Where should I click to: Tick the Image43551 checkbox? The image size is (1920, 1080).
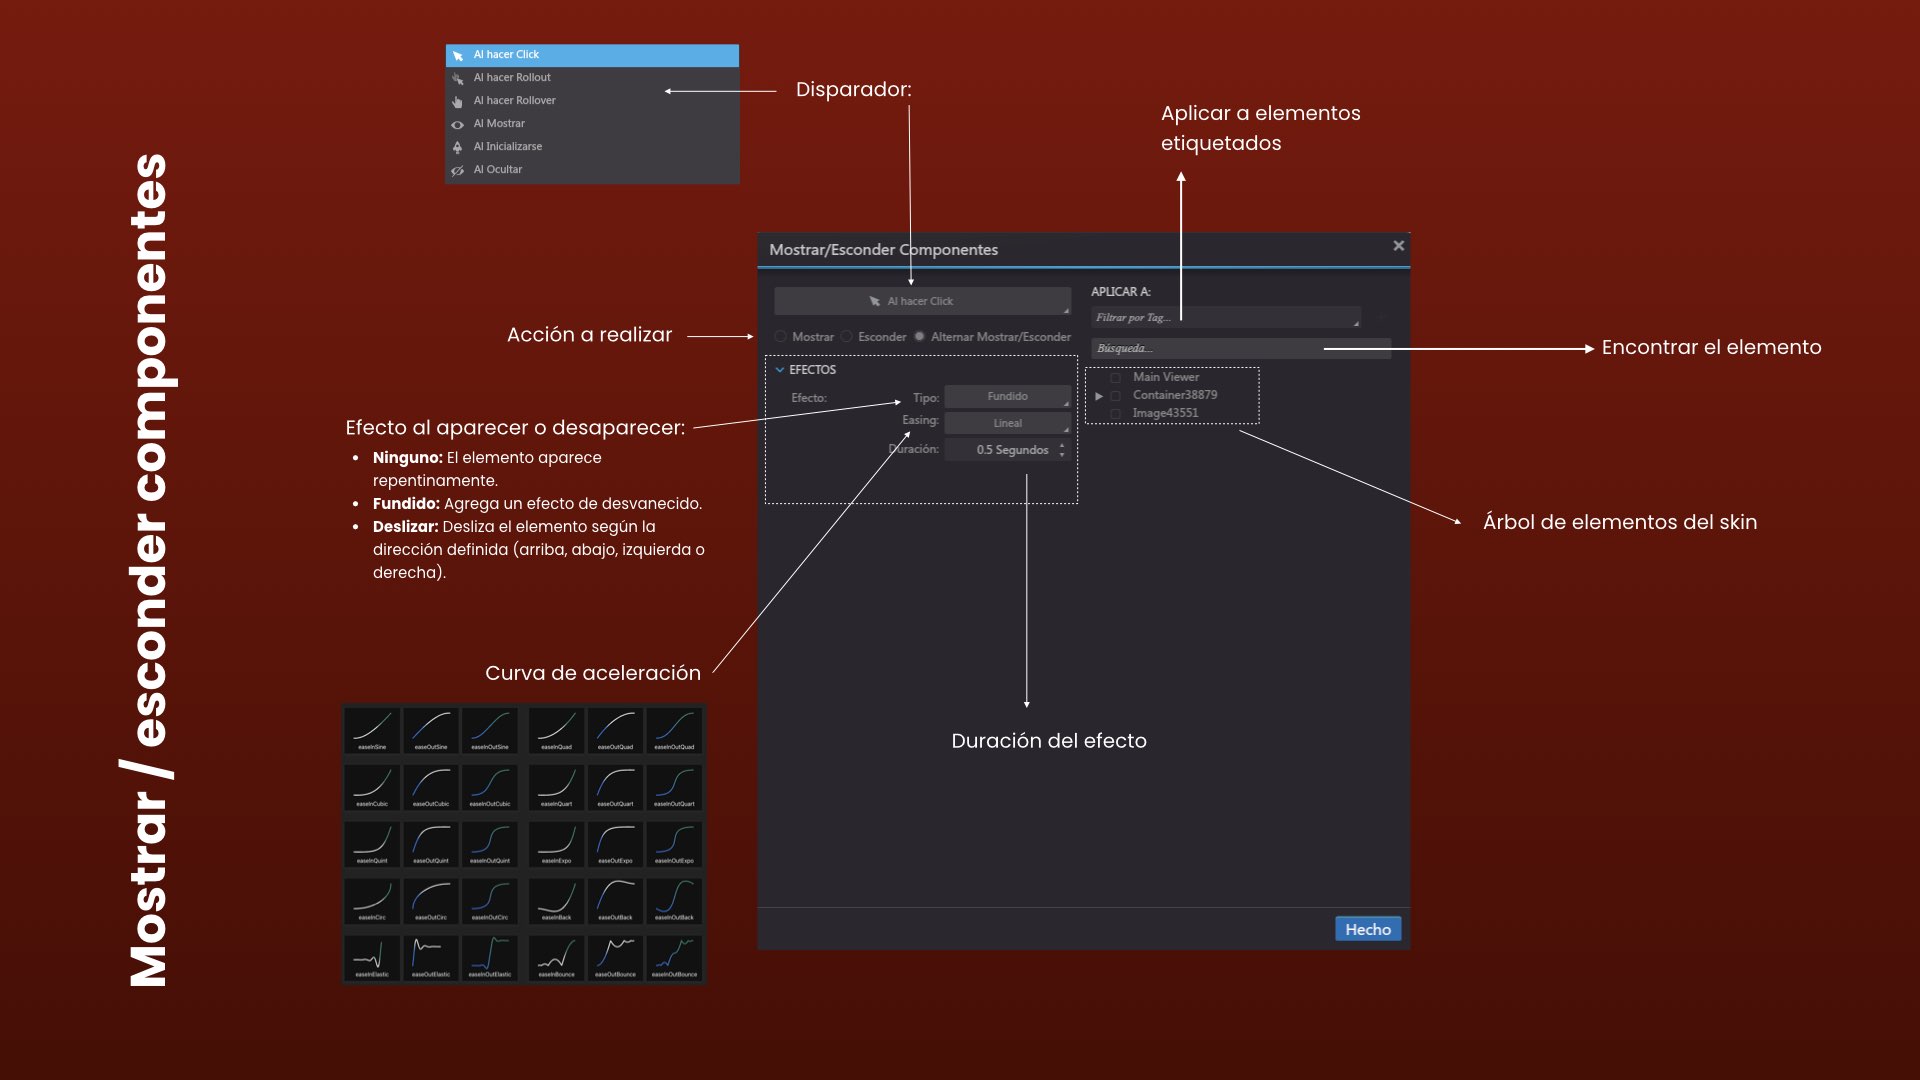pos(1115,414)
